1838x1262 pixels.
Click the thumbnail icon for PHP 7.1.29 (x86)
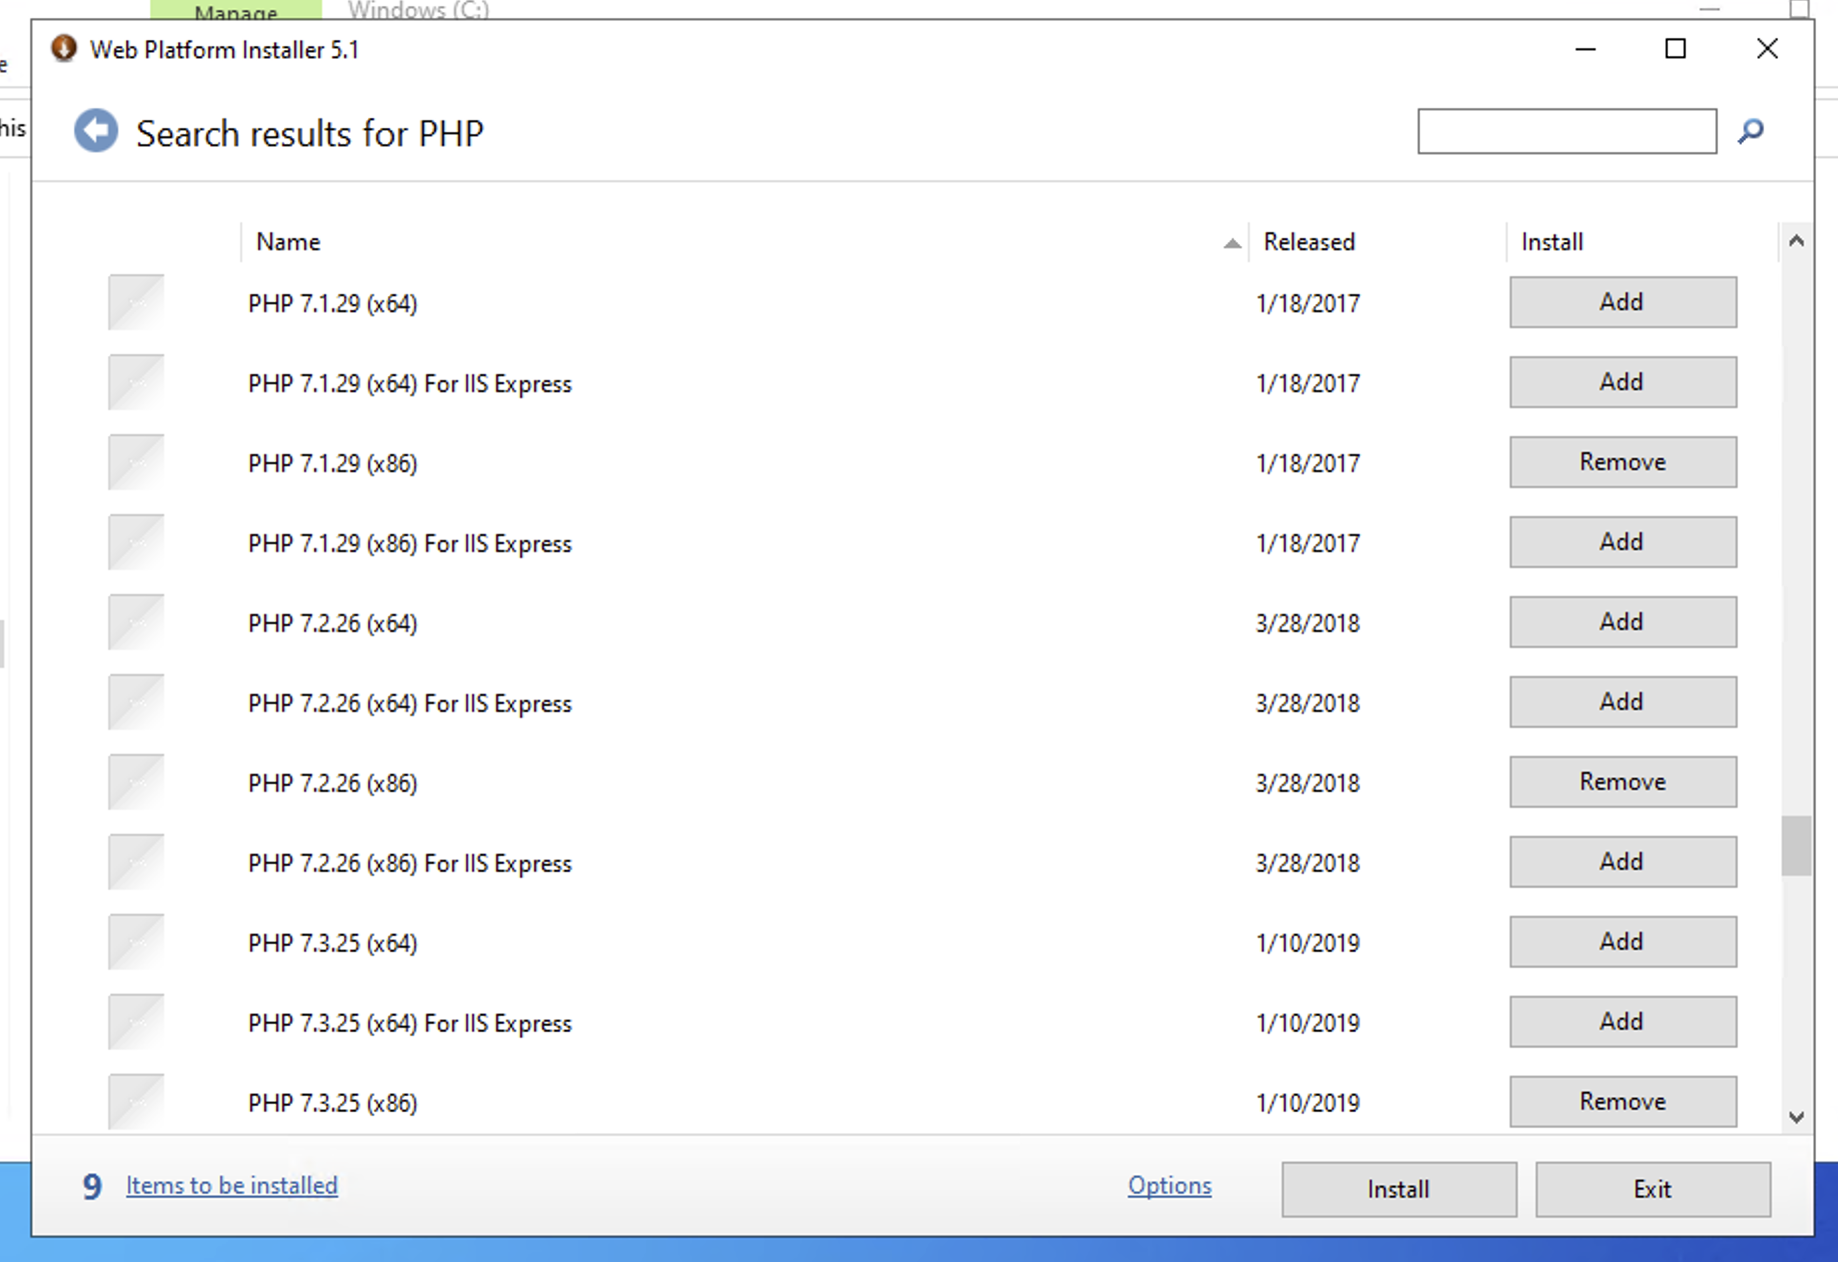coord(136,462)
